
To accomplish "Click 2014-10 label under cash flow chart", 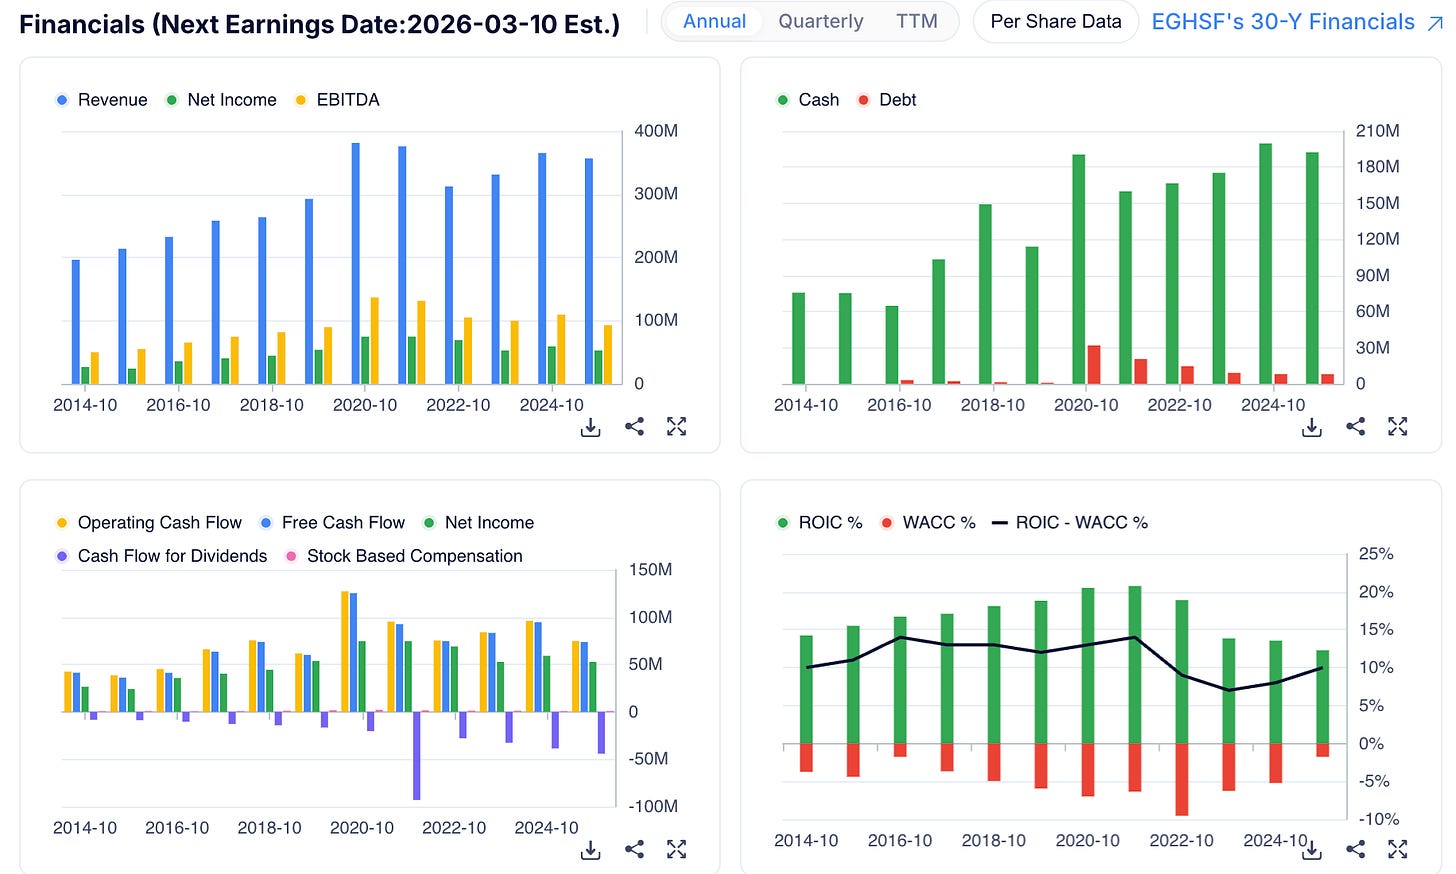I will (x=85, y=828).
